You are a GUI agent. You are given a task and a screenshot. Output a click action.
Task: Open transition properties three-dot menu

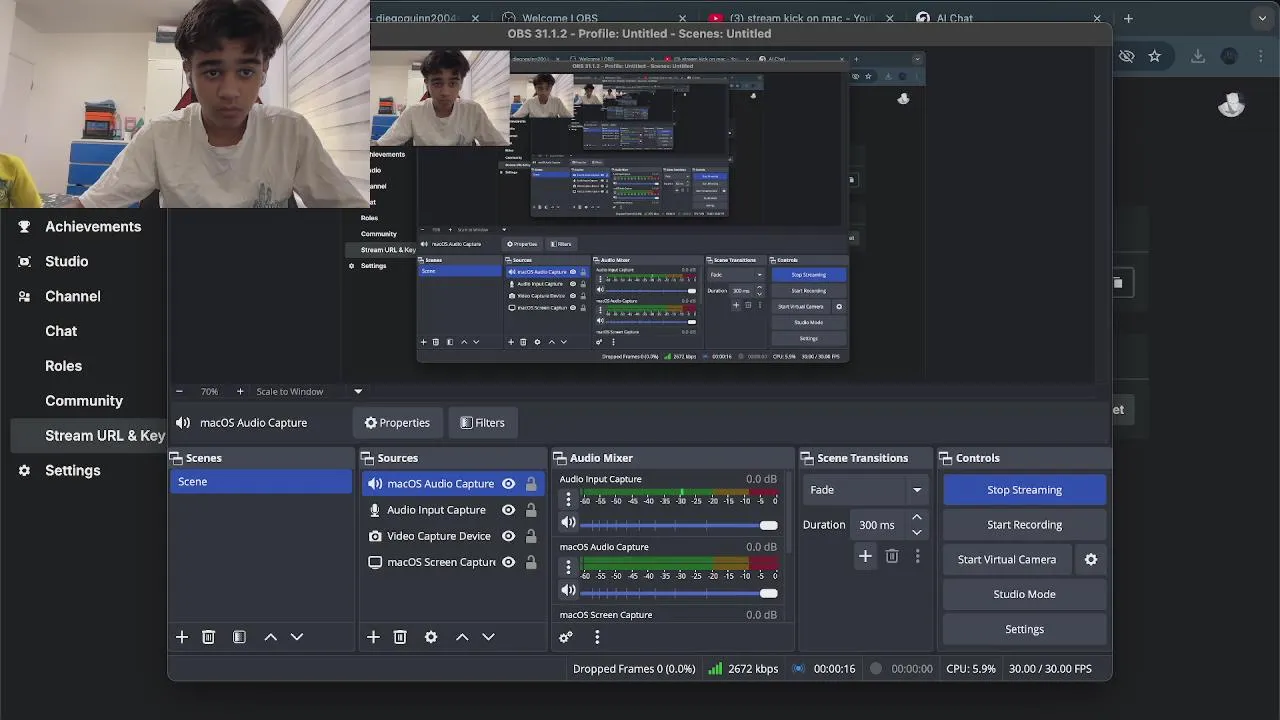pos(917,556)
